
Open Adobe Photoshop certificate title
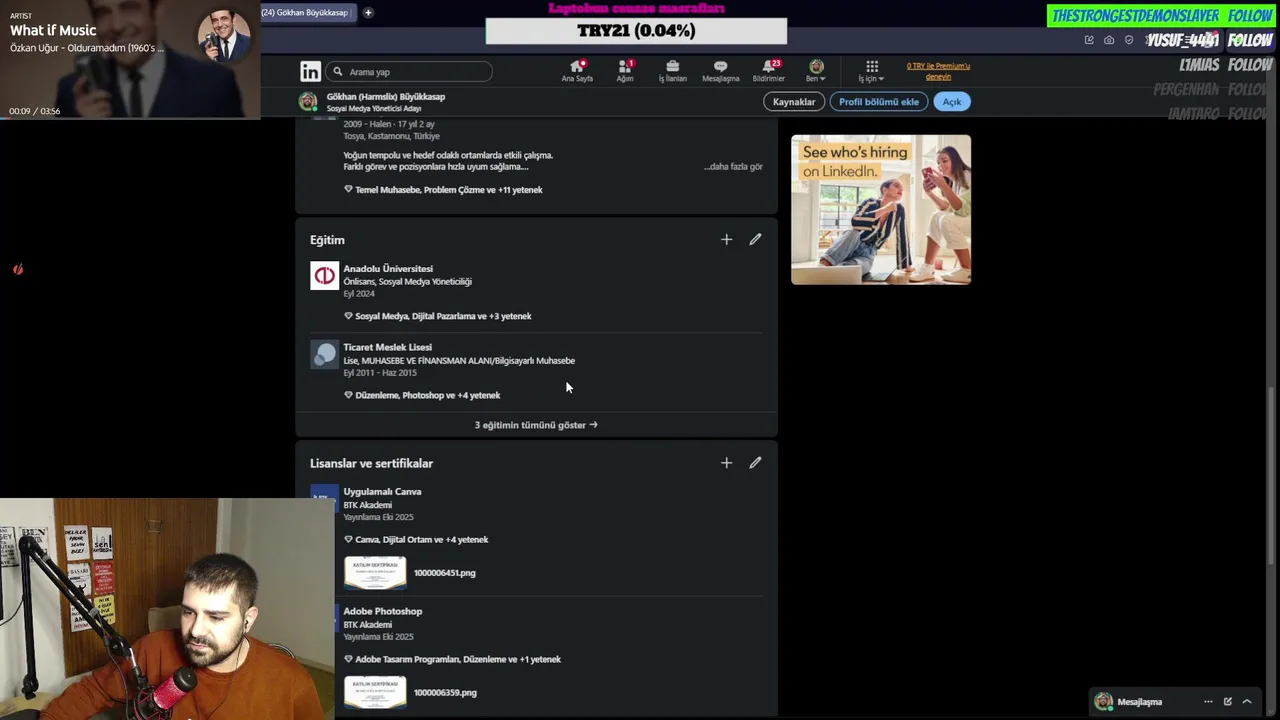pos(383,611)
